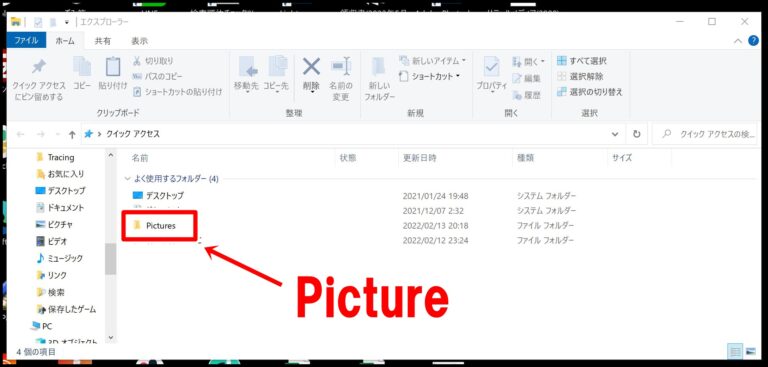Switch to the 表示 (View) ribbon tab
This screenshot has width=768, height=367.
[140, 41]
